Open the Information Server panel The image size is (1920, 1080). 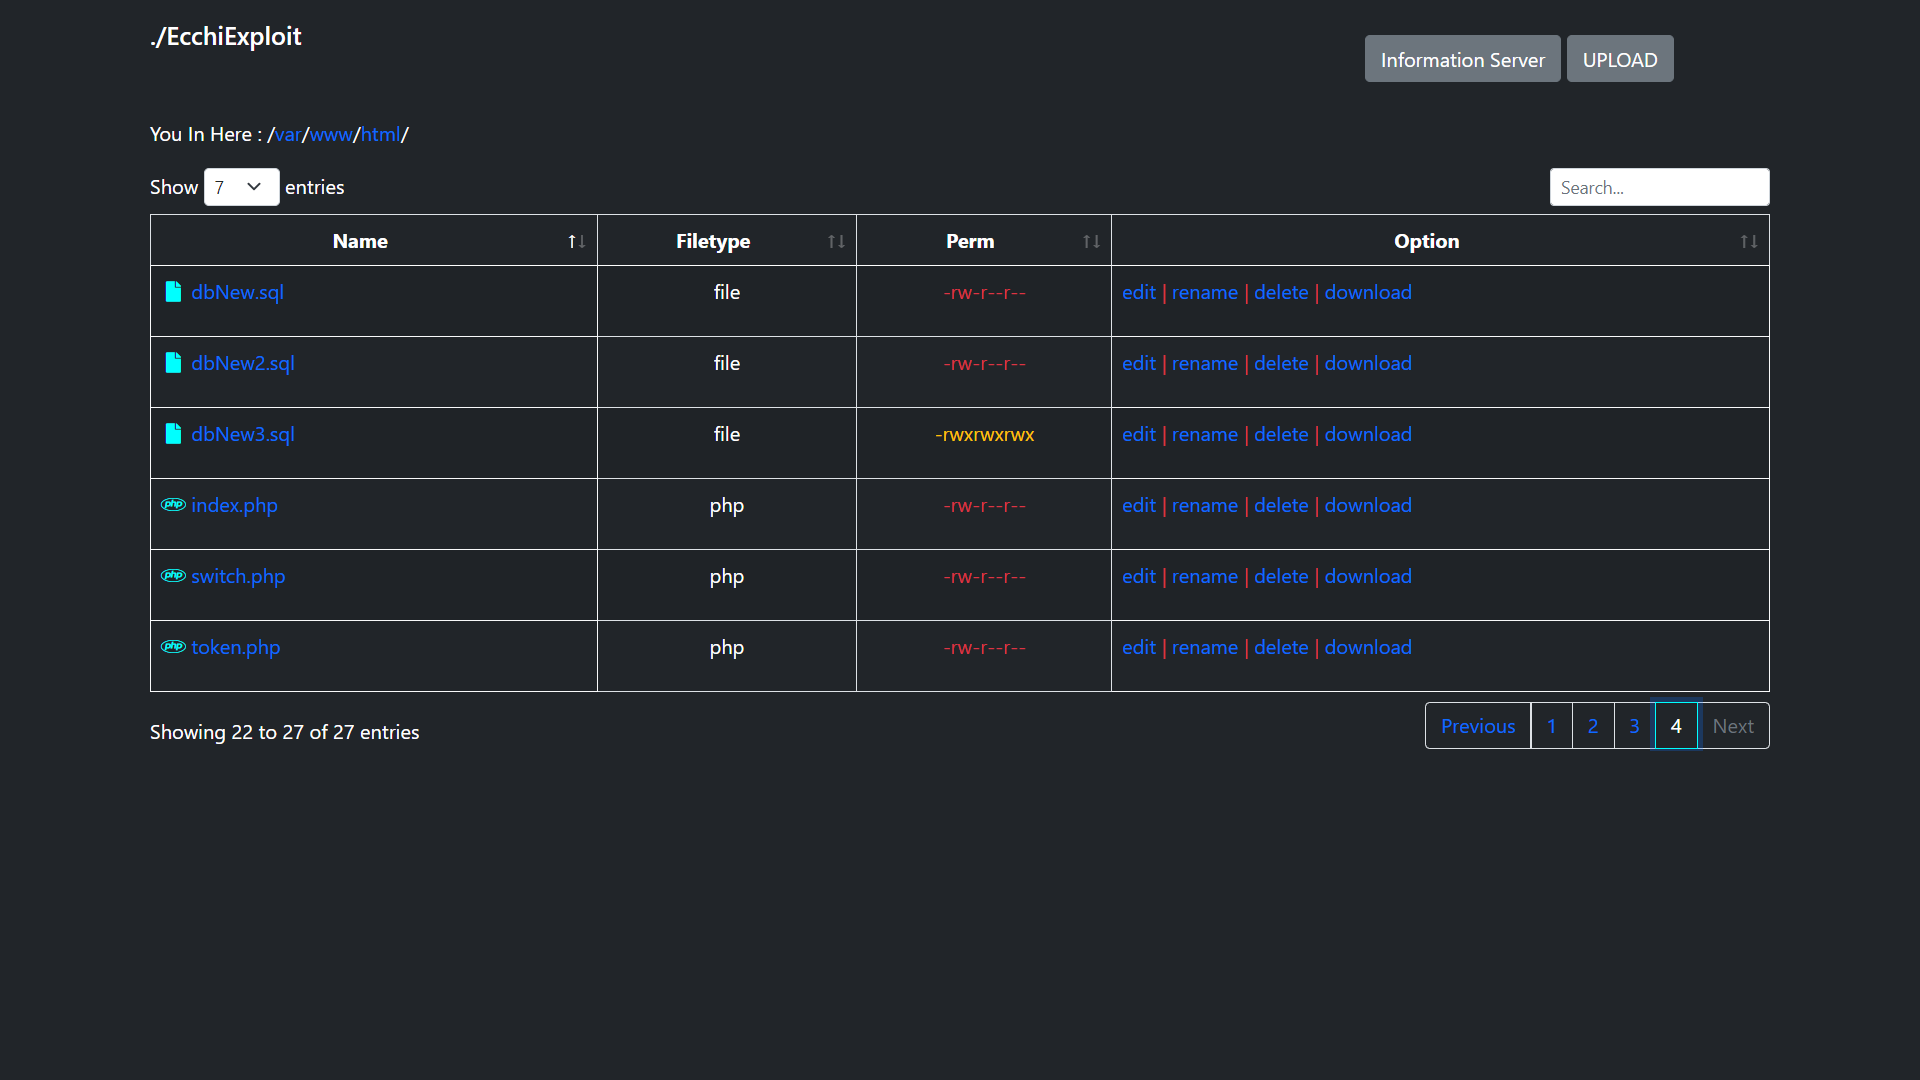pos(1462,59)
